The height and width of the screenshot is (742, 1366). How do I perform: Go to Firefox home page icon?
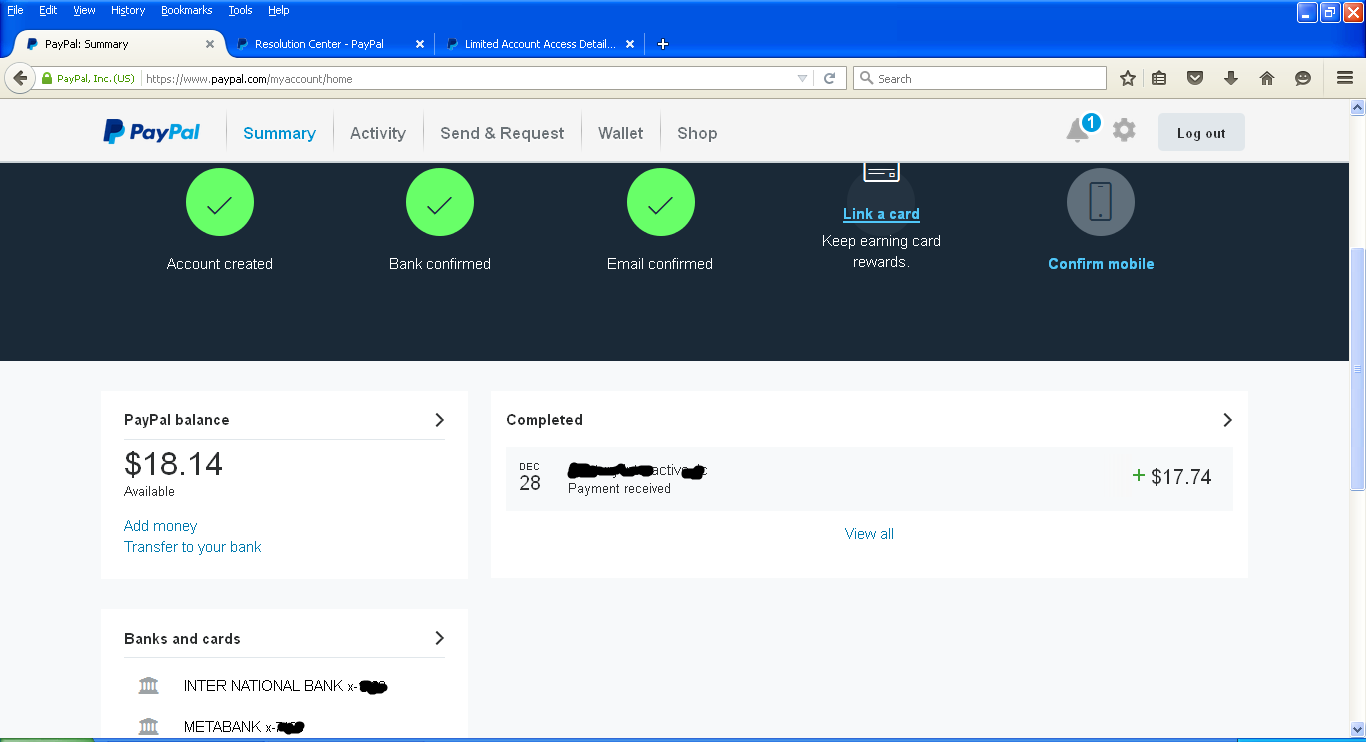point(1267,78)
